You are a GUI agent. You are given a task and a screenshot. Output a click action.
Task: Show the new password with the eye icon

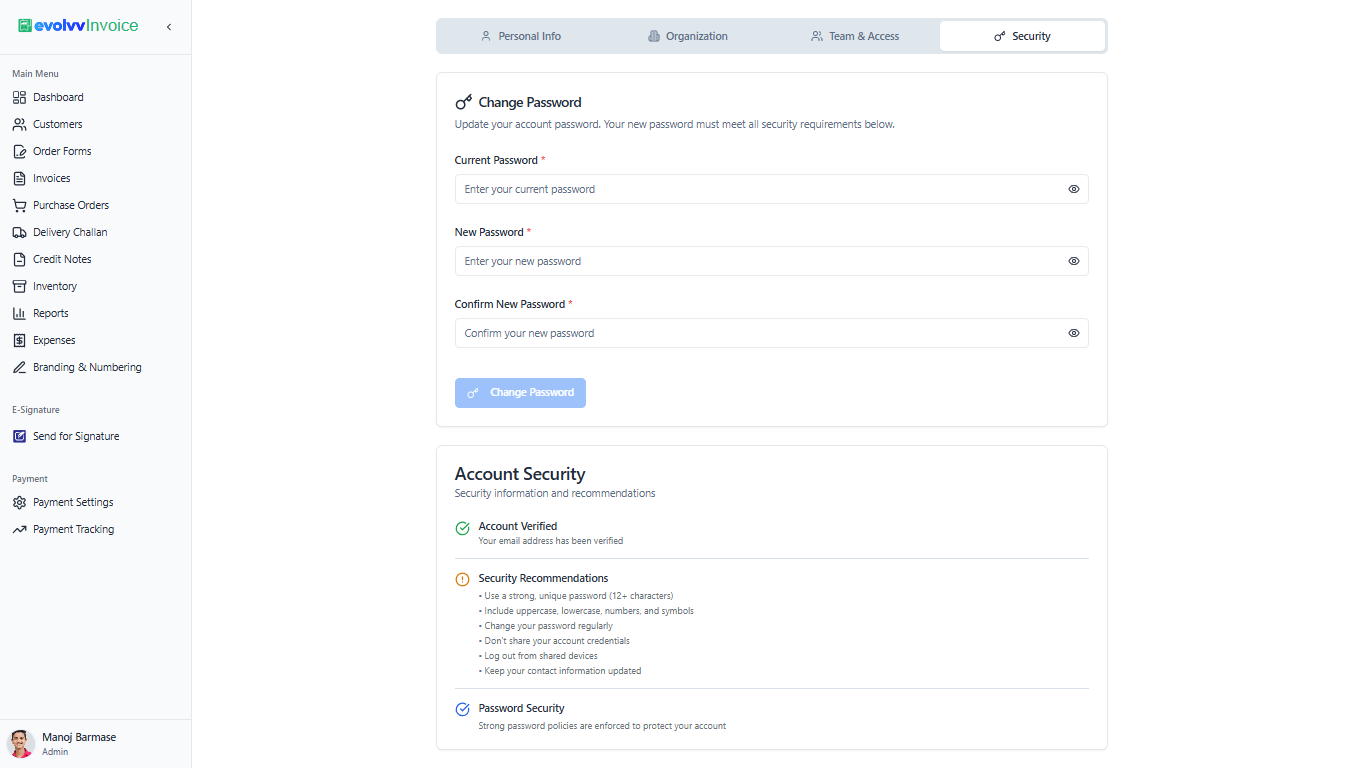point(1074,261)
